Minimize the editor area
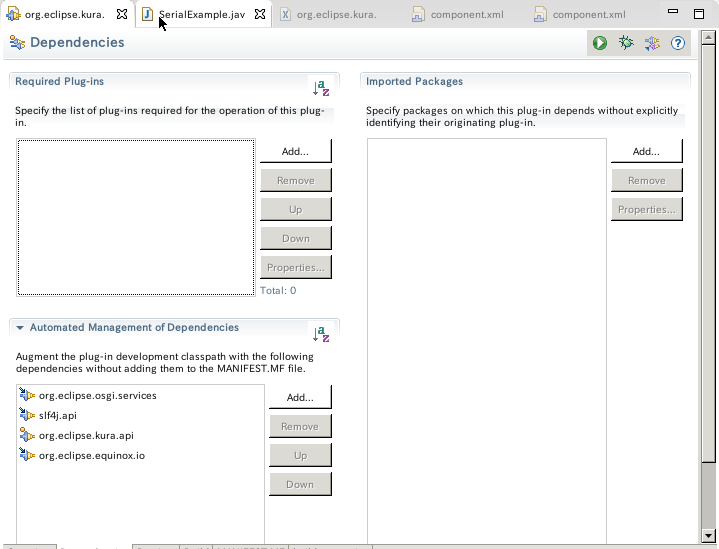This screenshot has width=719, height=549. (673, 11)
